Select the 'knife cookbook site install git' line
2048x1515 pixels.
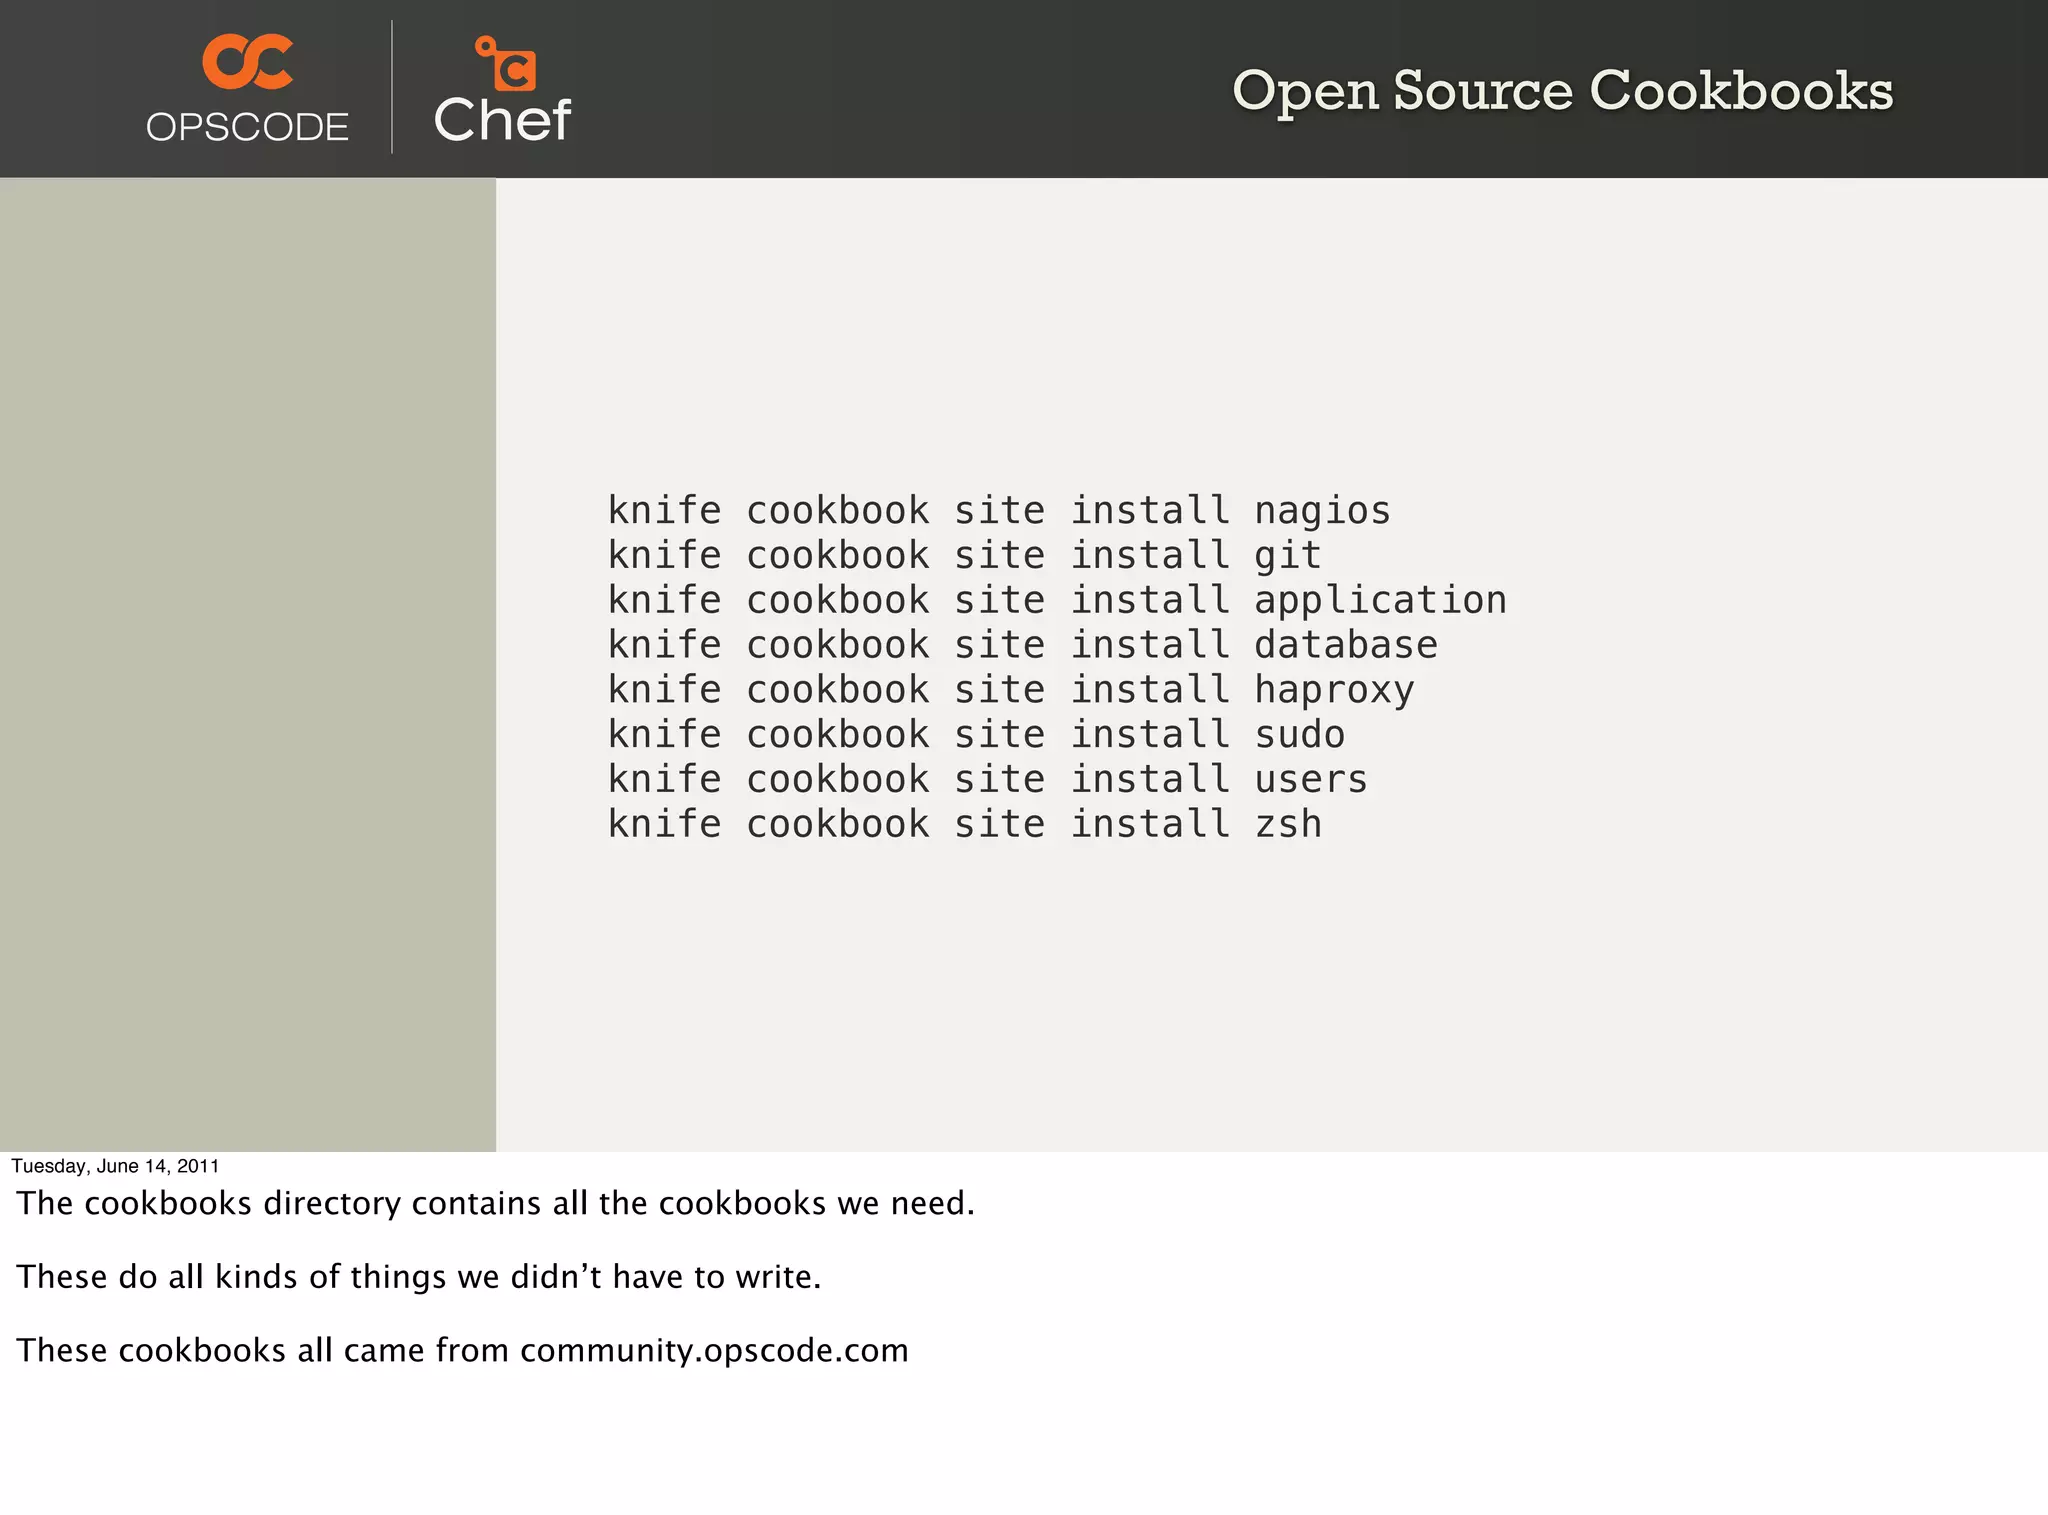(965, 555)
